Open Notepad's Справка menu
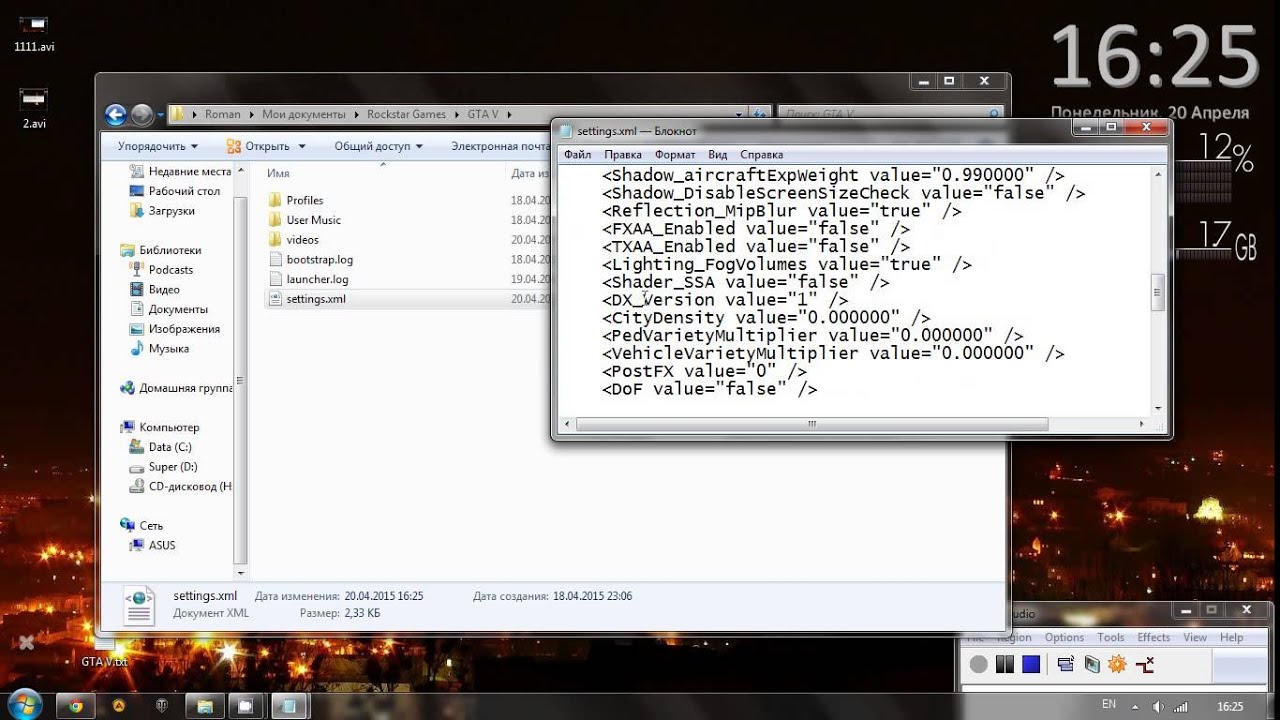This screenshot has height=720, width=1280. click(761, 155)
